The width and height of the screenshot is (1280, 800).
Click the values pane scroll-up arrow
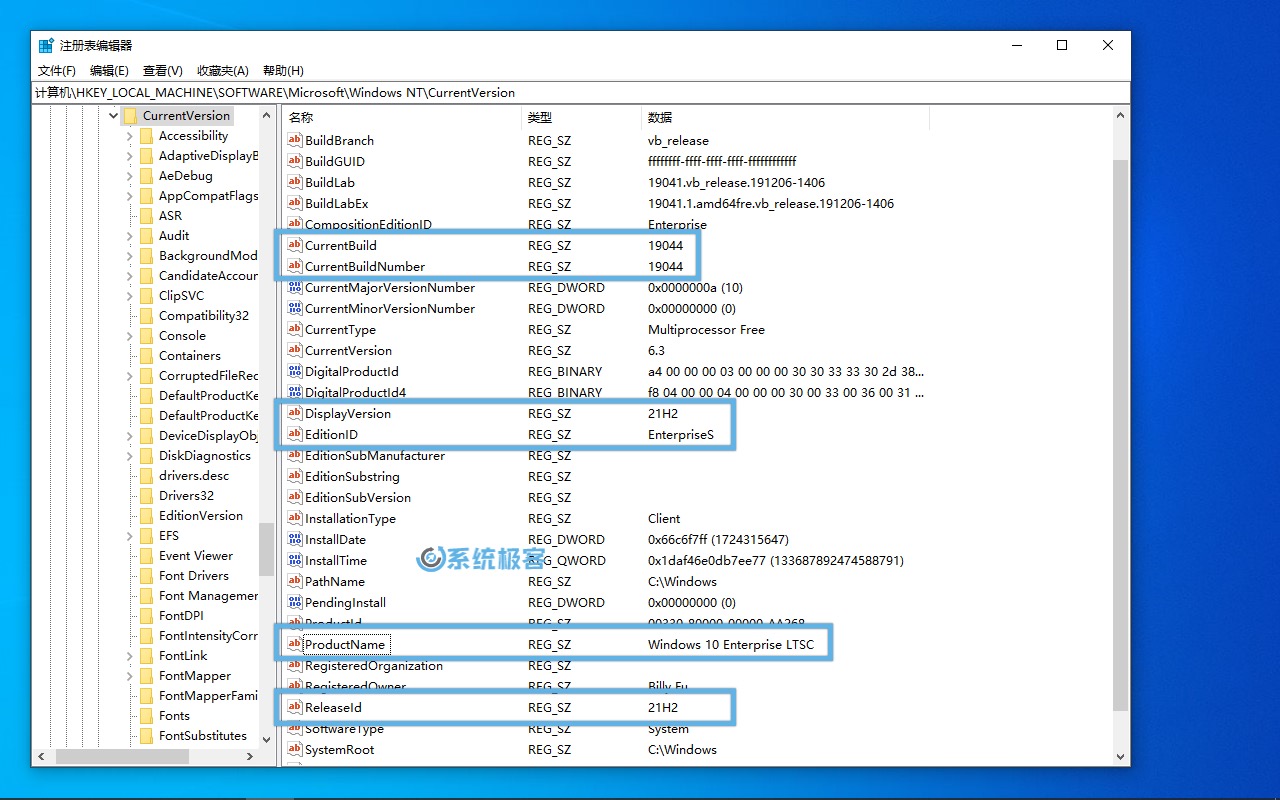tap(1120, 116)
